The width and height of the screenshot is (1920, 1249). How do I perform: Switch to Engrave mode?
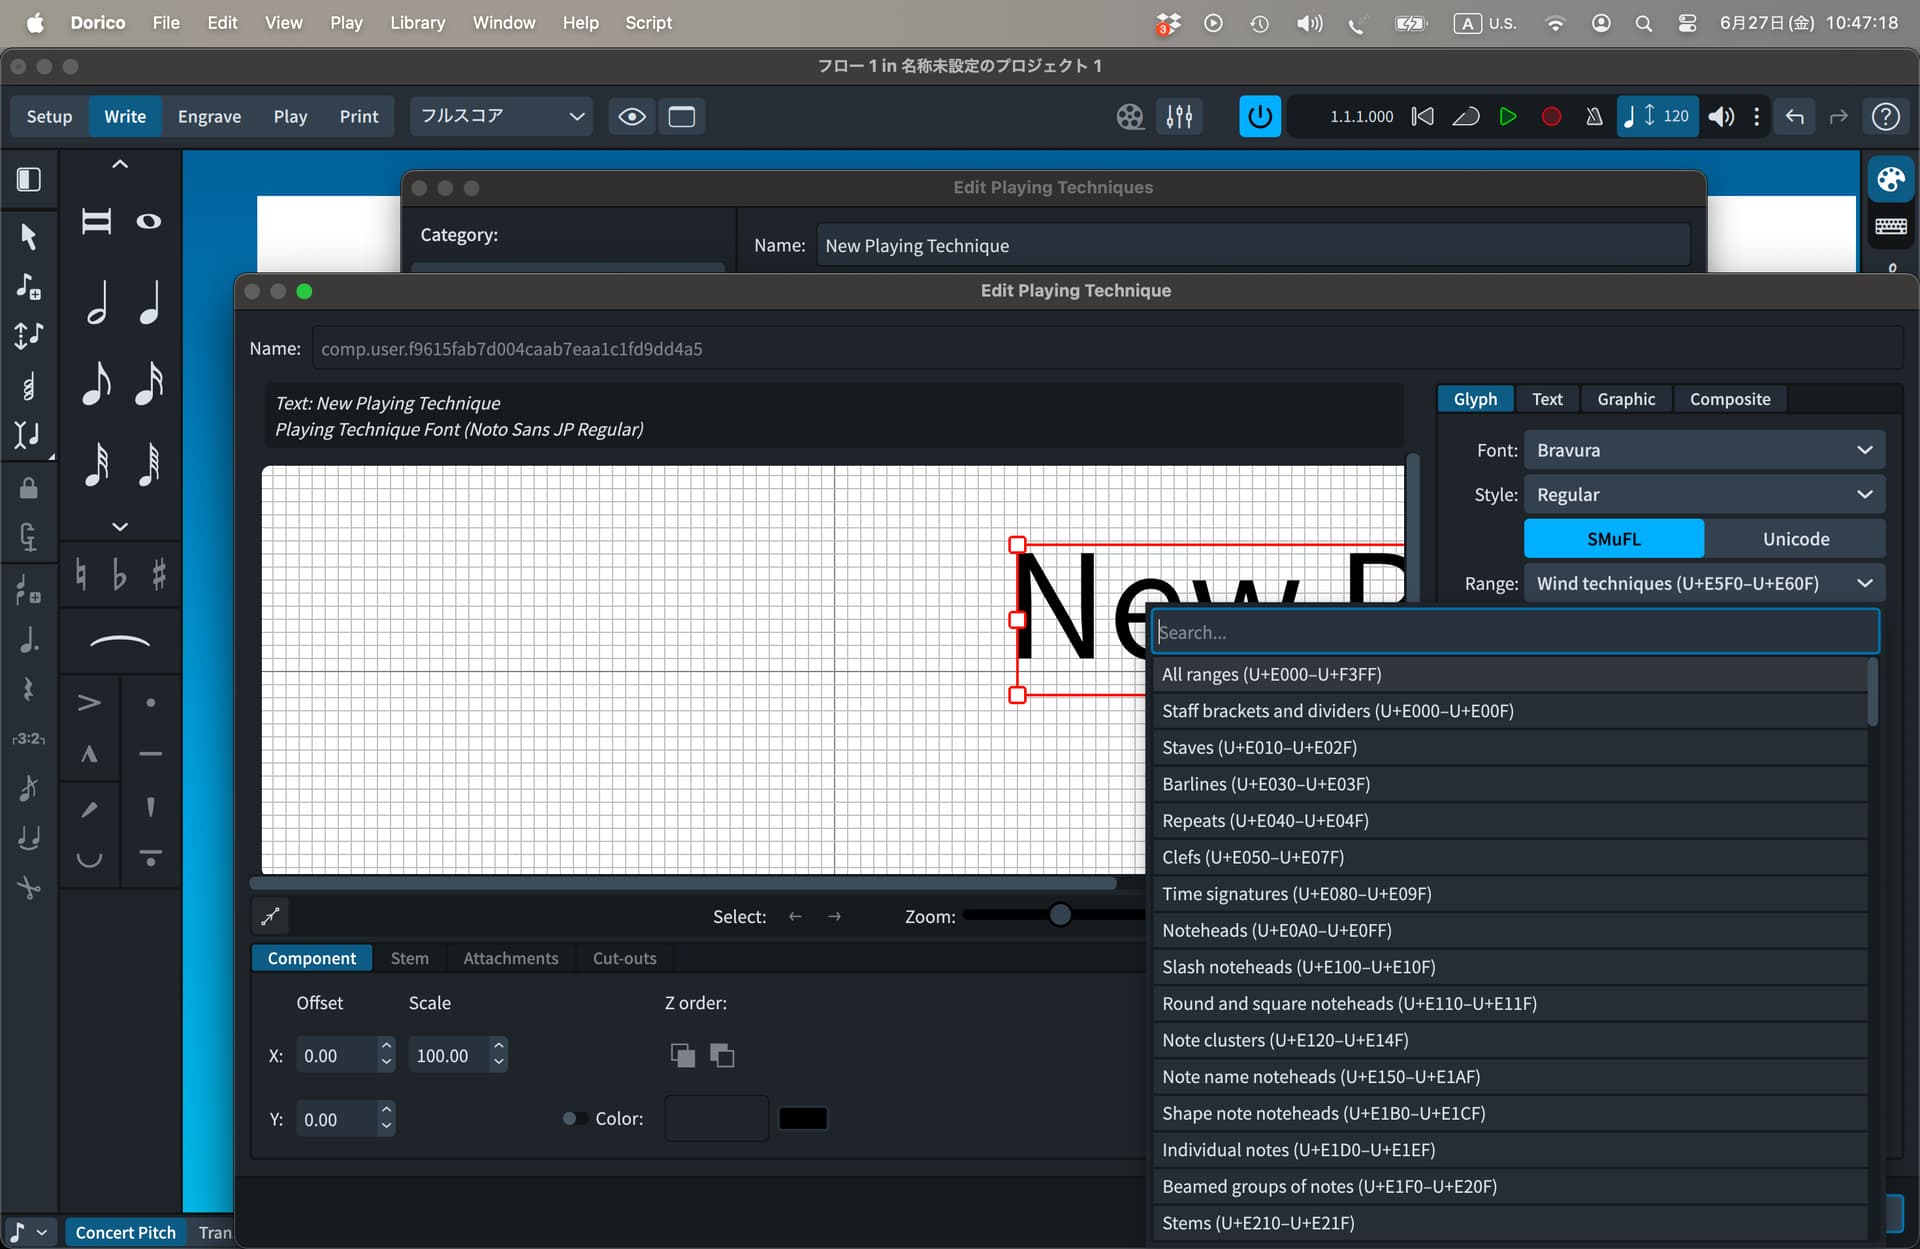pyautogui.click(x=209, y=116)
